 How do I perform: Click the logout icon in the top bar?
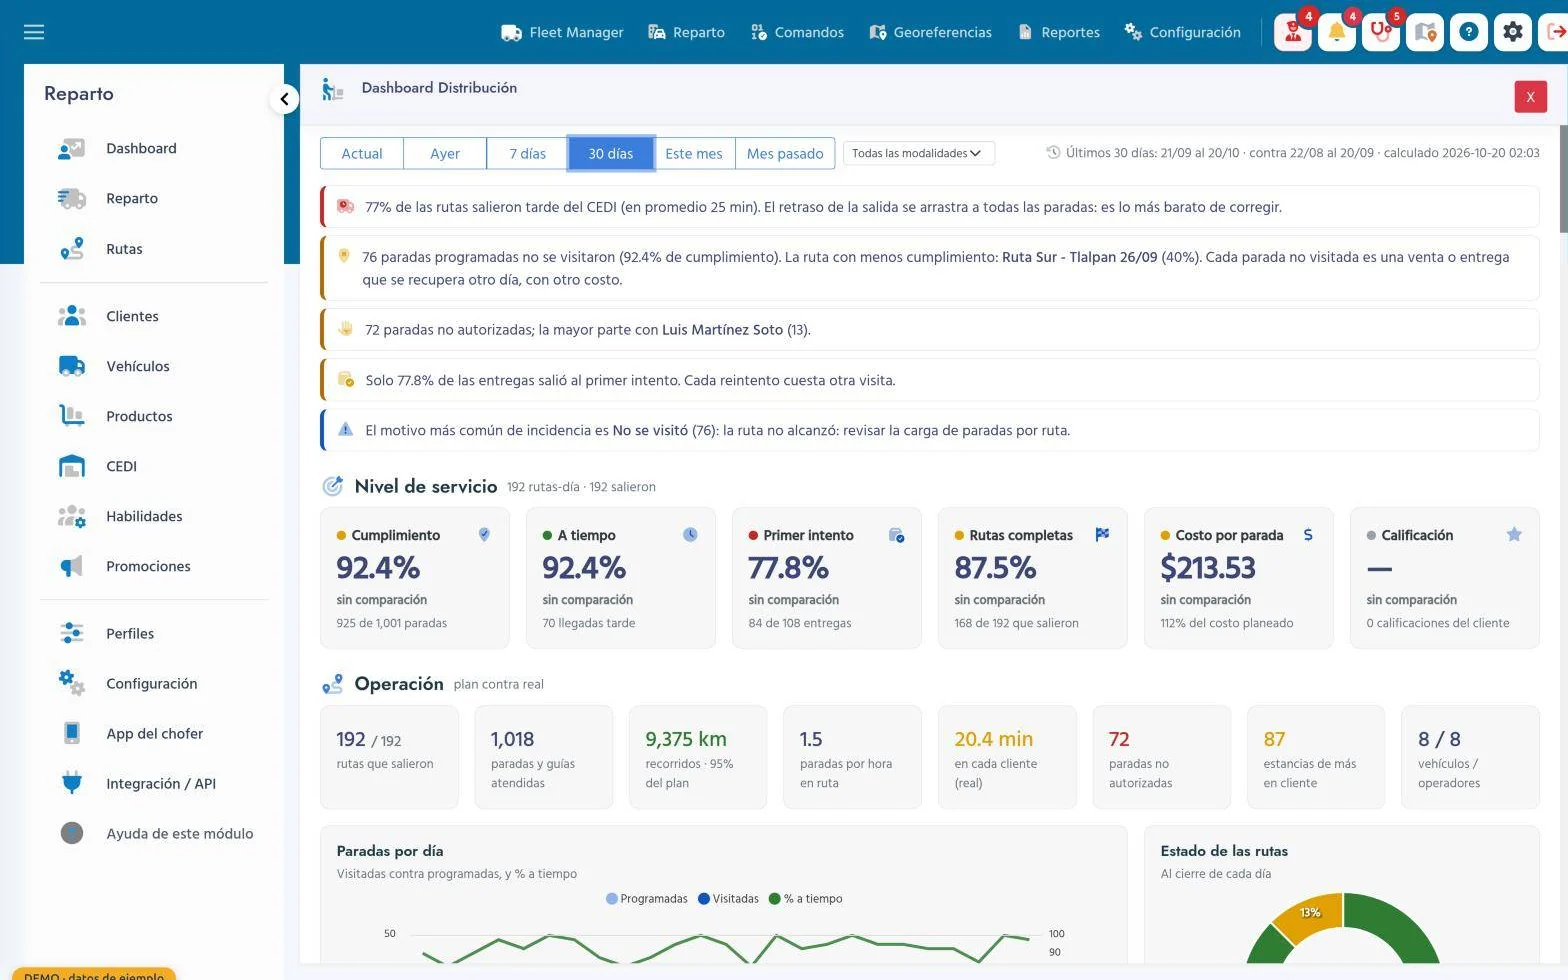pyautogui.click(x=1555, y=32)
